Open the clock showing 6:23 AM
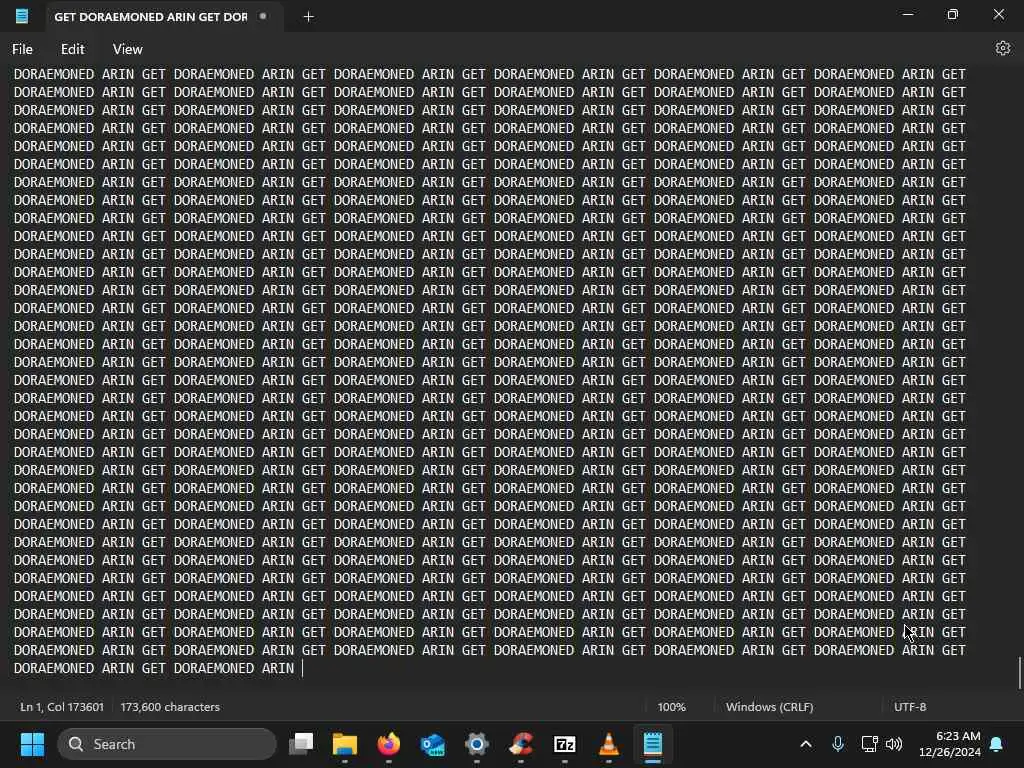This screenshot has height=768, width=1024. click(x=950, y=744)
